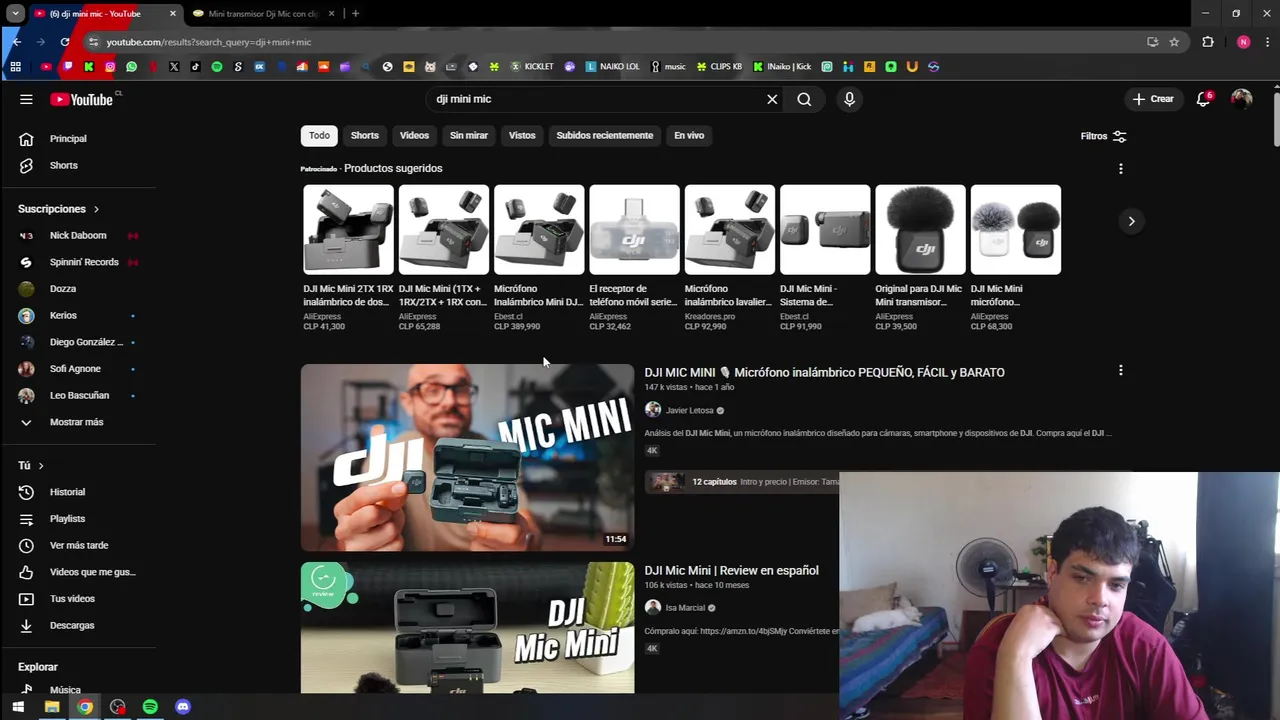Viewport: 1280px width, 720px height.
Task: Expand Mostrar más in subscriptions
Action: [x=78, y=422]
